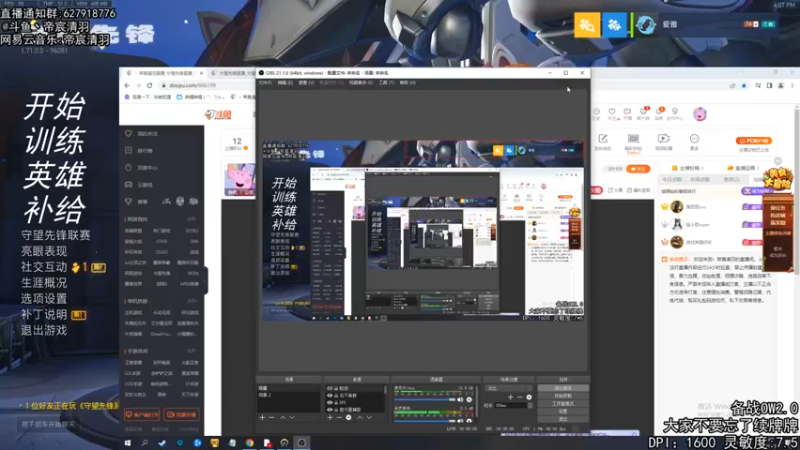This screenshot has height=450, width=800.
Task: Collapse Douyu left sidebar handle
Action: click(206, 281)
